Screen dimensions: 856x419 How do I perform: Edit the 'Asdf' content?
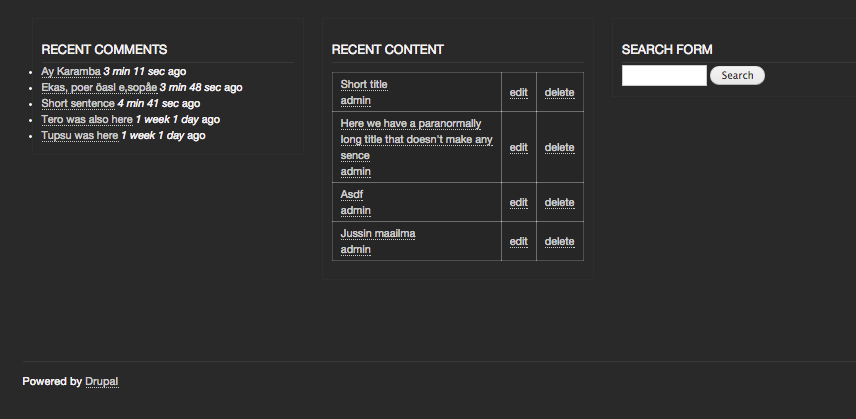(519, 202)
